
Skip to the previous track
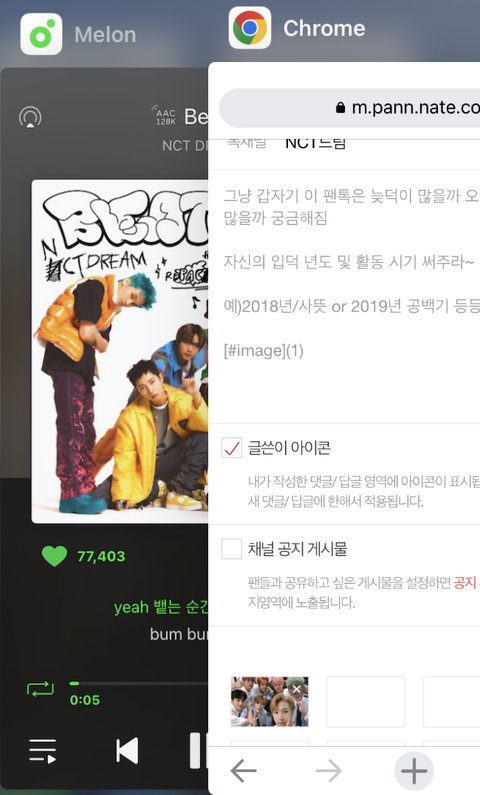click(127, 751)
